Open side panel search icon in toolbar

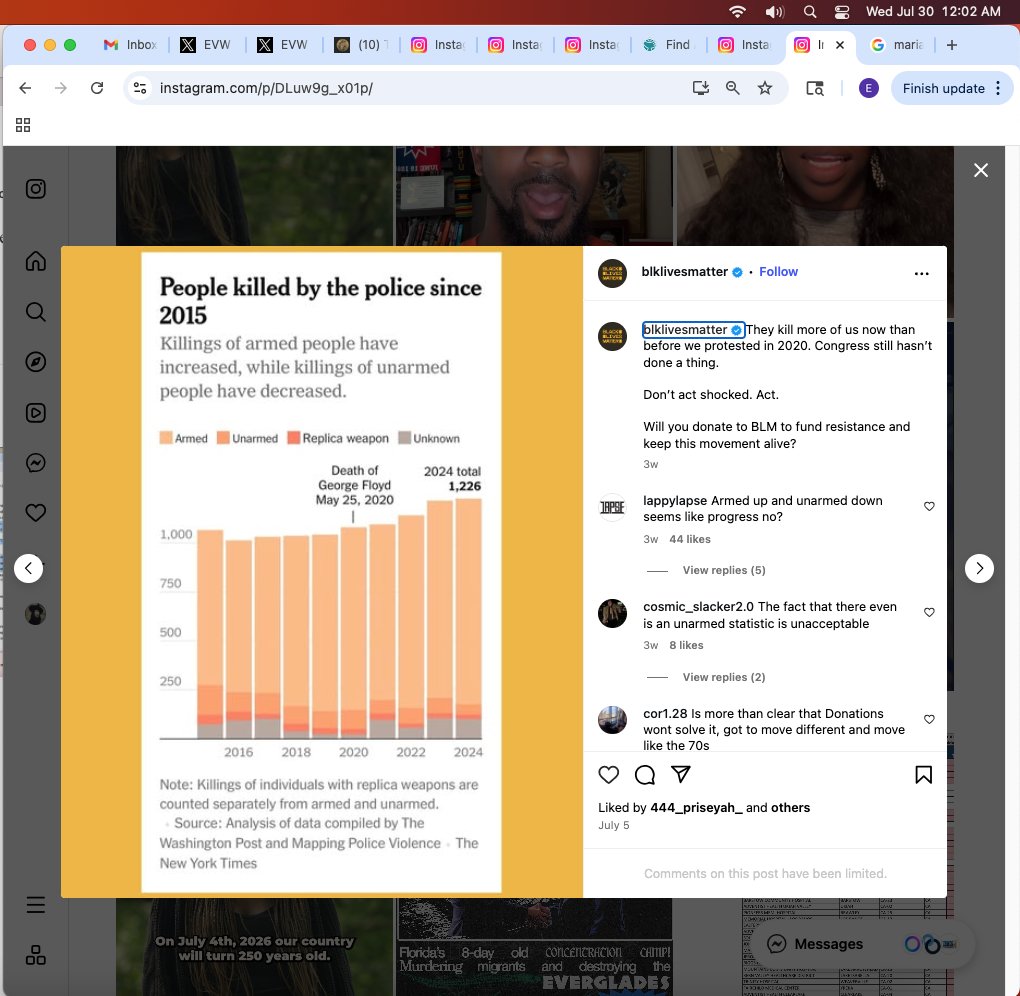tap(814, 88)
